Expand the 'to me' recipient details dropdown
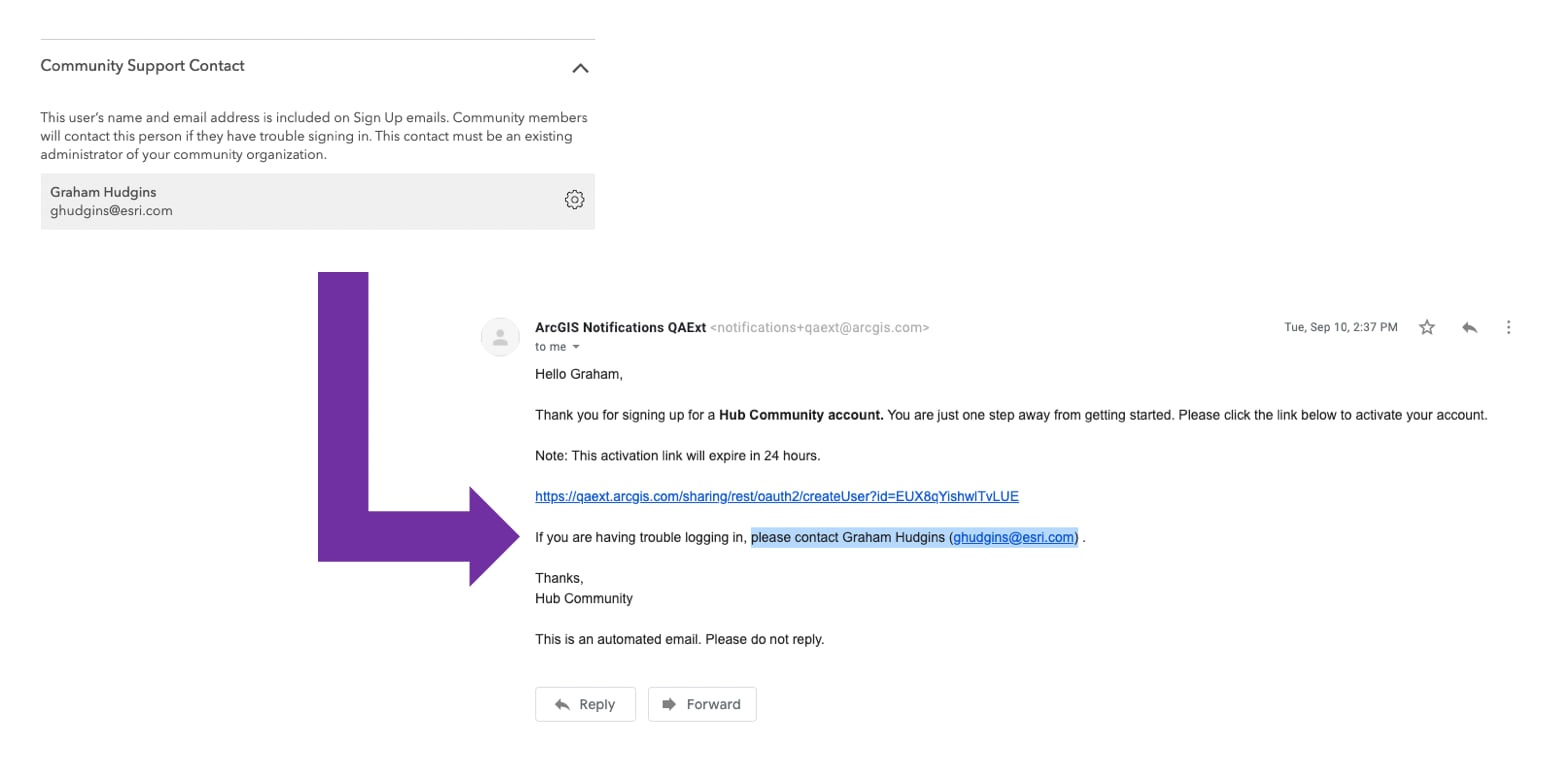 pos(556,346)
